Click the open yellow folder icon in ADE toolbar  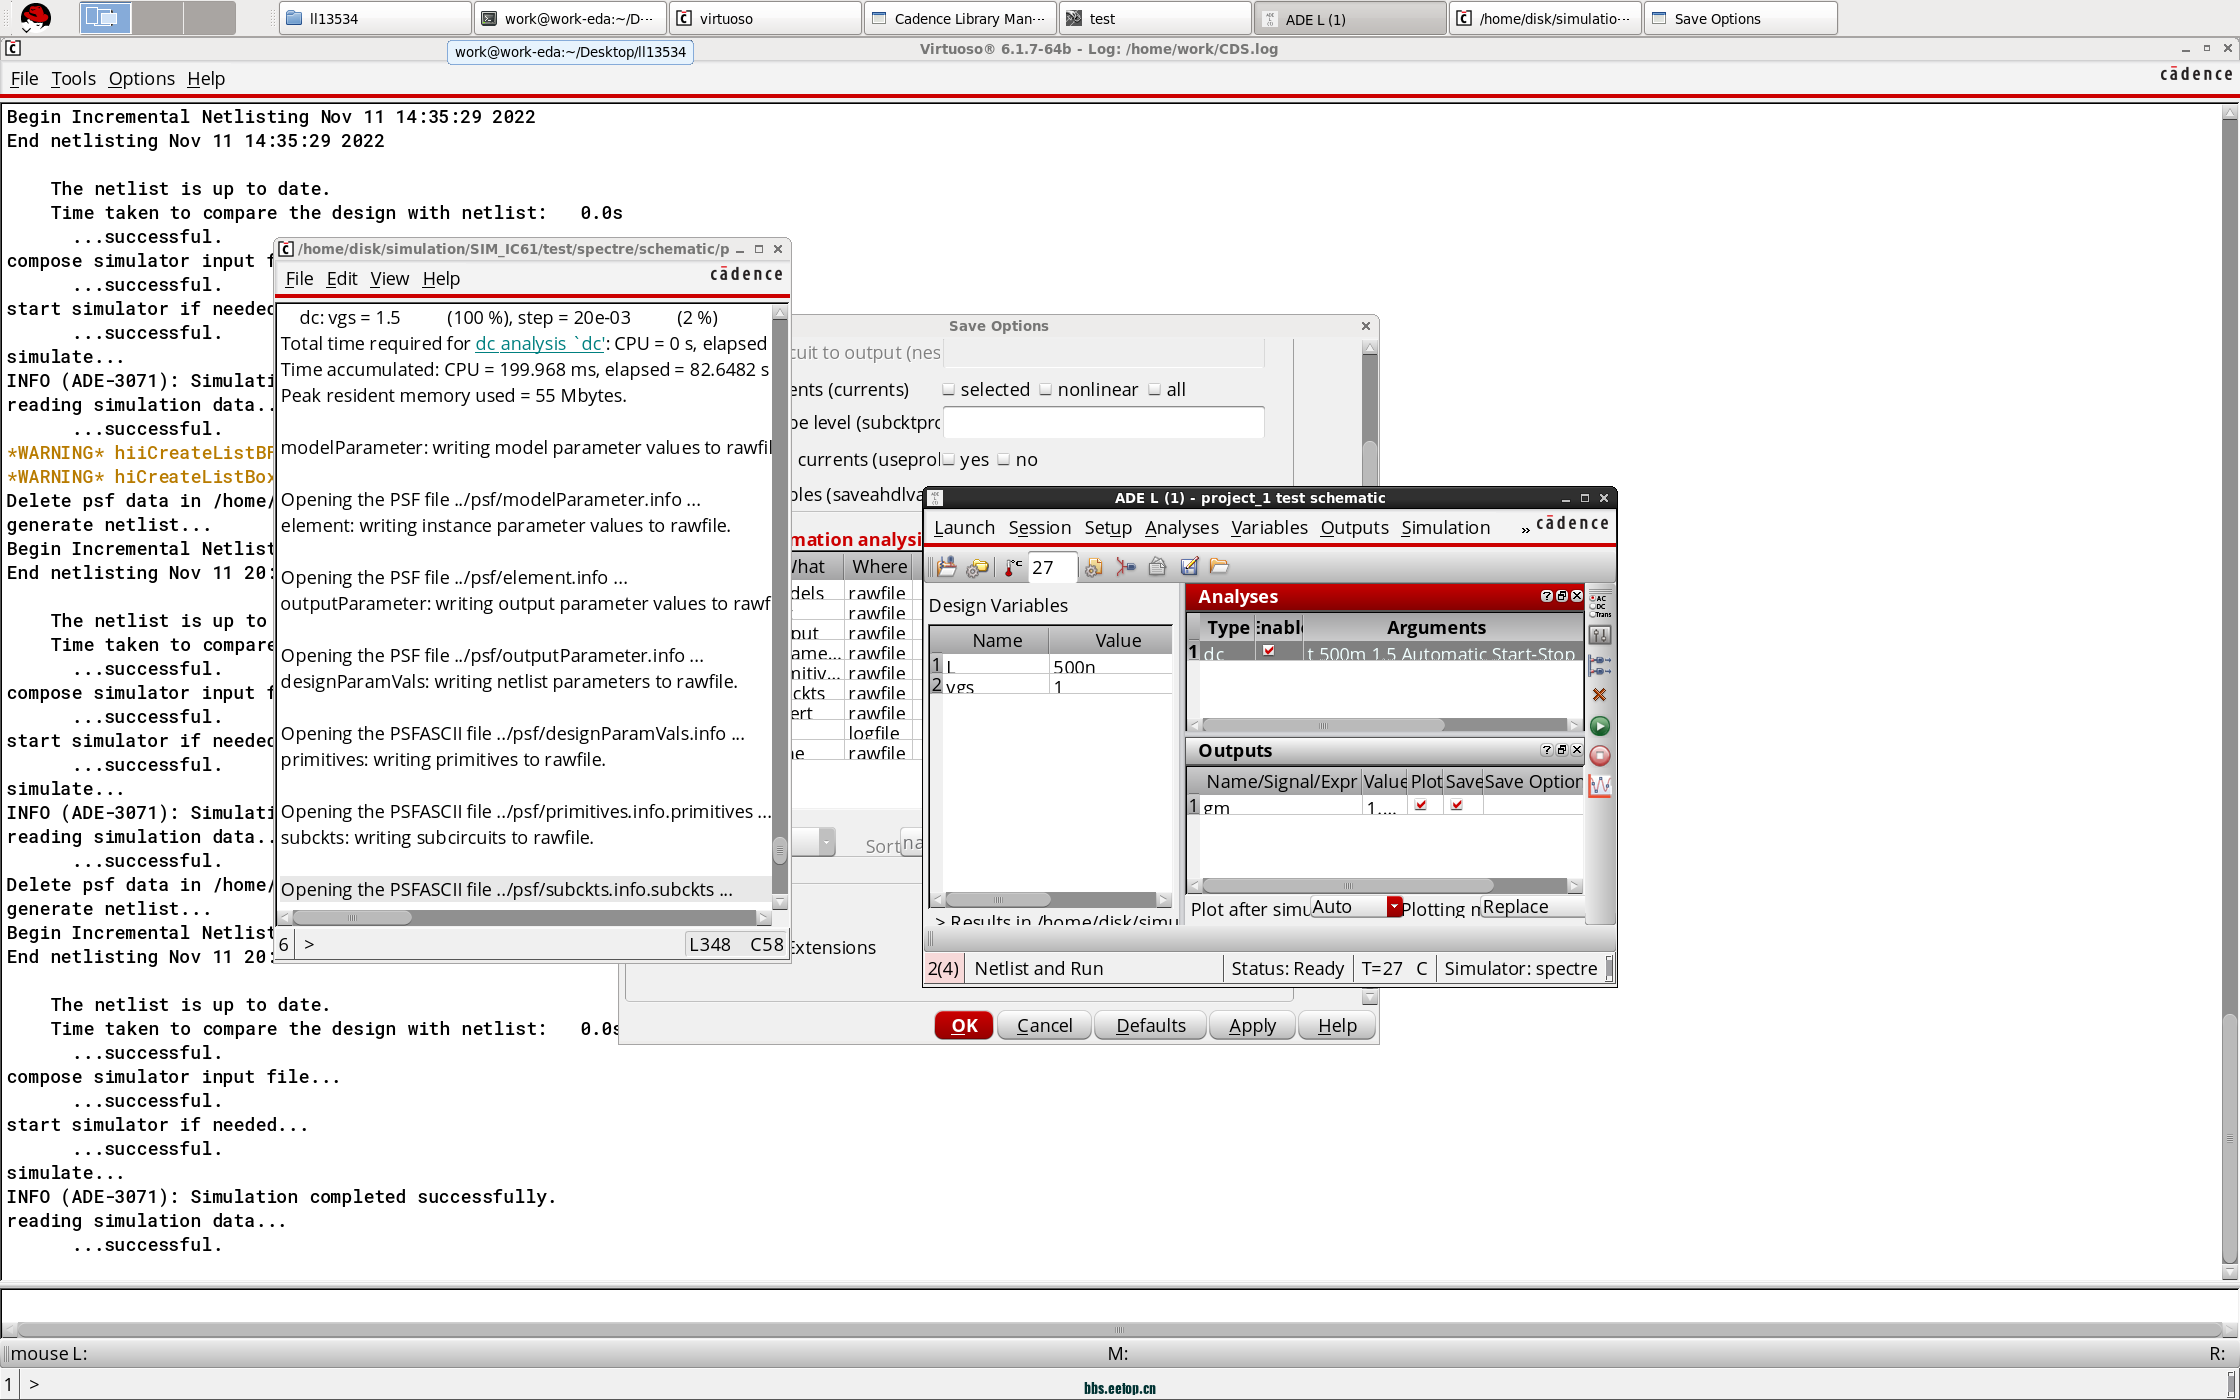tap(1219, 567)
